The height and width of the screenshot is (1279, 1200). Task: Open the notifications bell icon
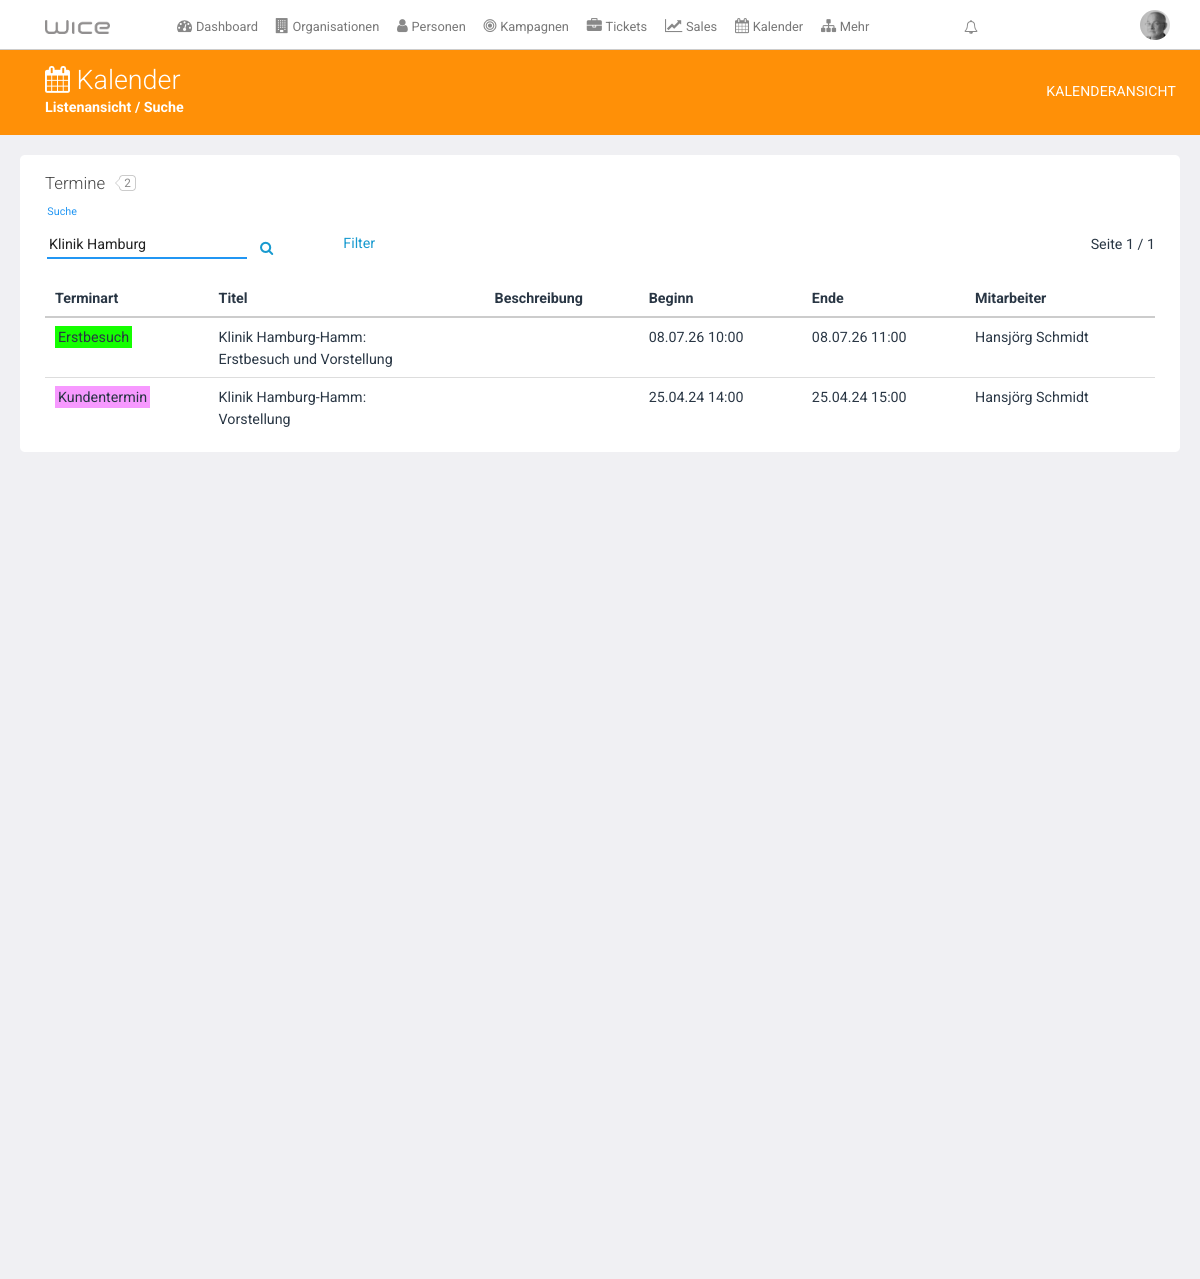tap(971, 27)
